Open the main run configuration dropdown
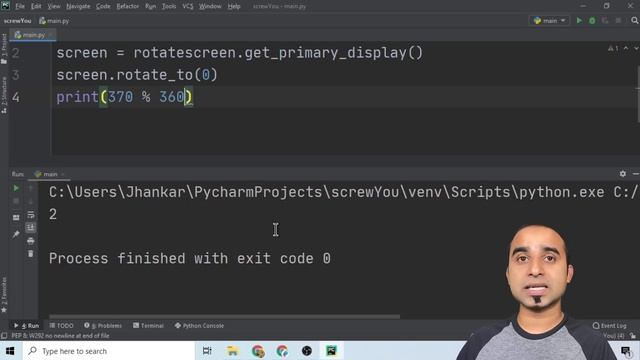The height and width of the screenshot is (360, 640). (x=549, y=20)
